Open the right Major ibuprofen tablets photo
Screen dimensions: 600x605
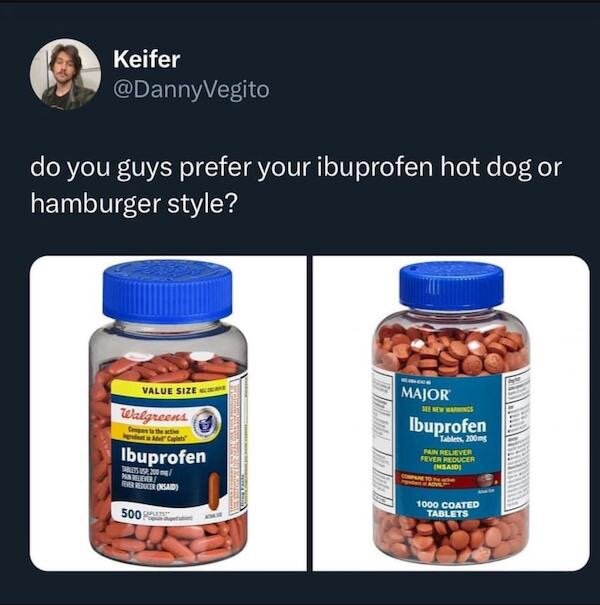tap(451, 413)
